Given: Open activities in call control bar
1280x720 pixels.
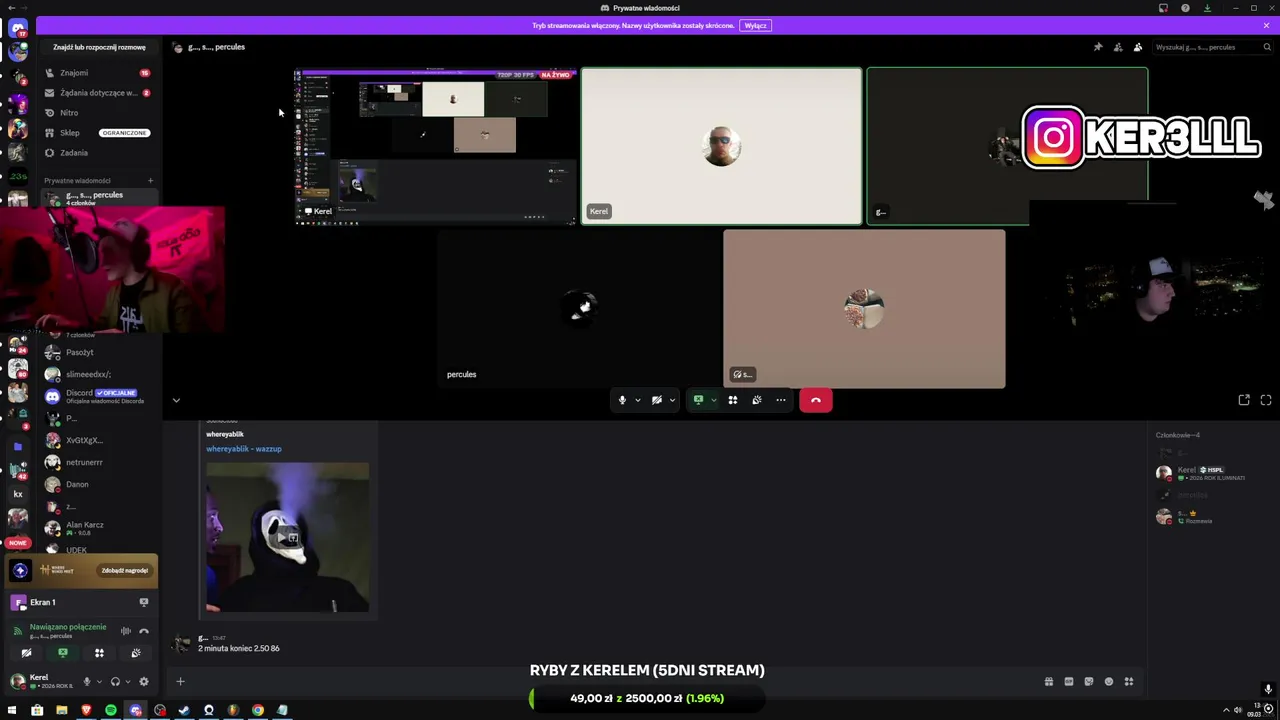Looking at the screenshot, I should [732, 400].
